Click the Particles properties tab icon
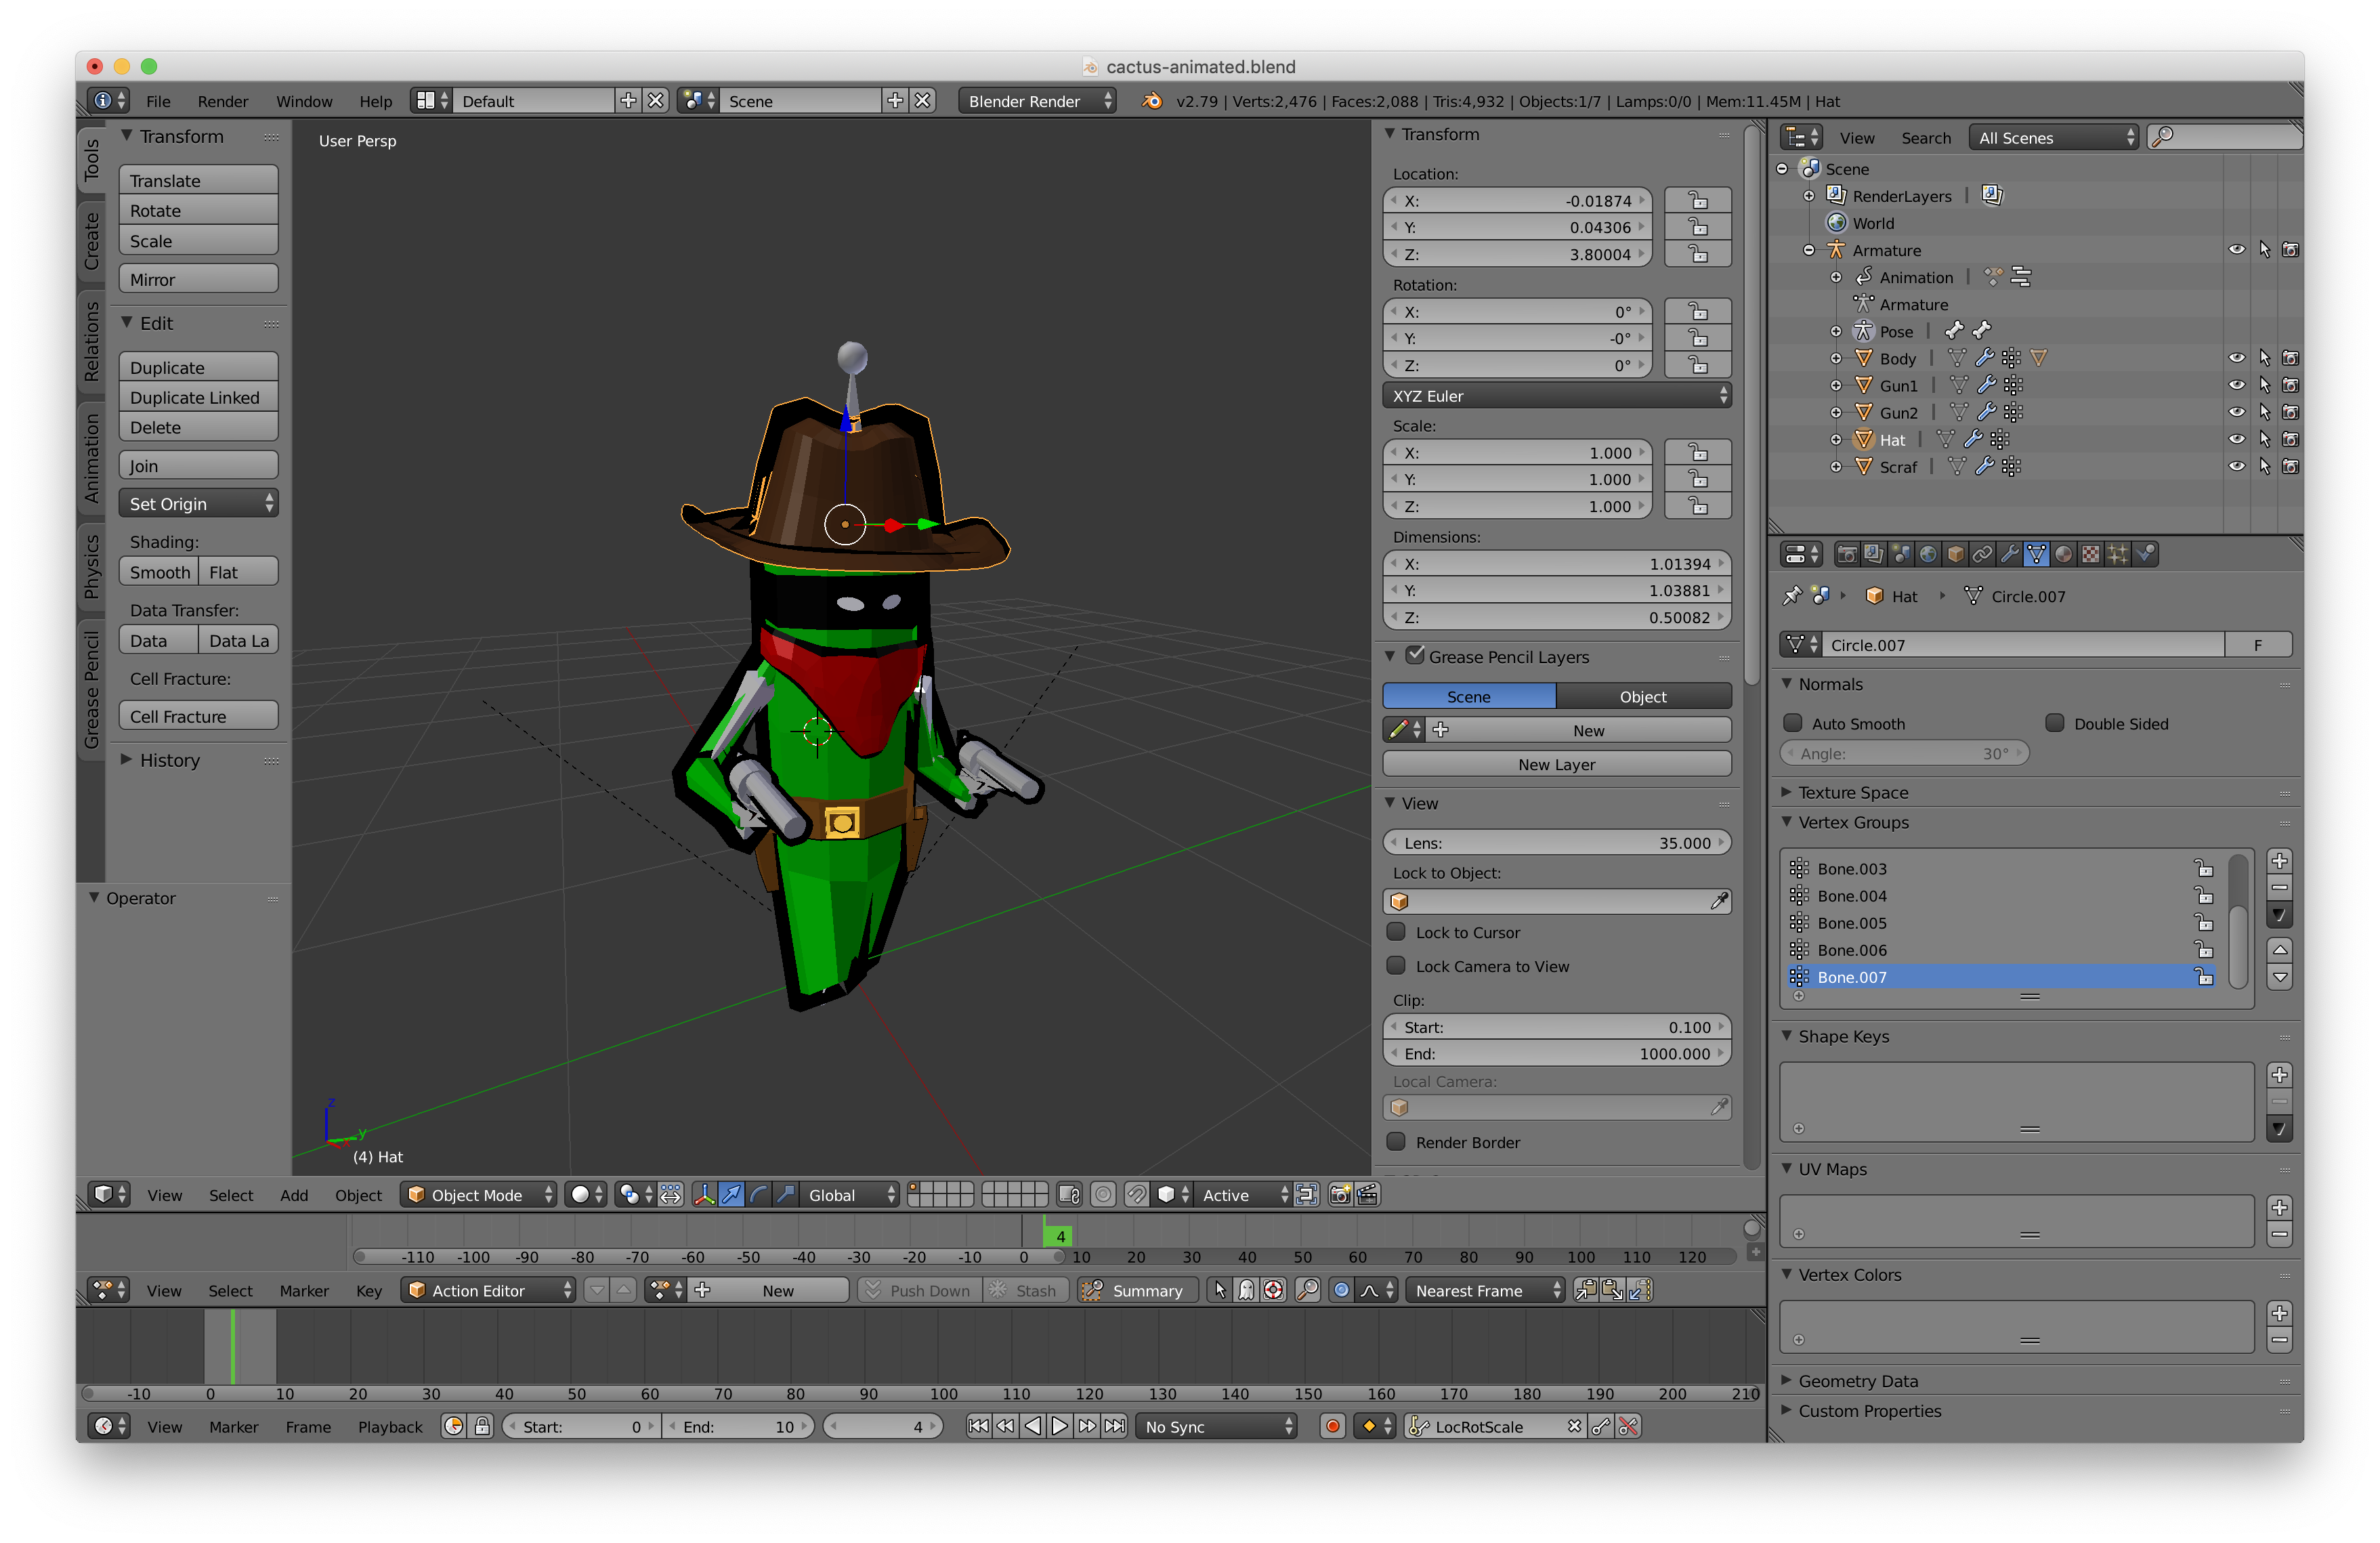This screenshot has width=2380, height=1543. coord(2117,554)
